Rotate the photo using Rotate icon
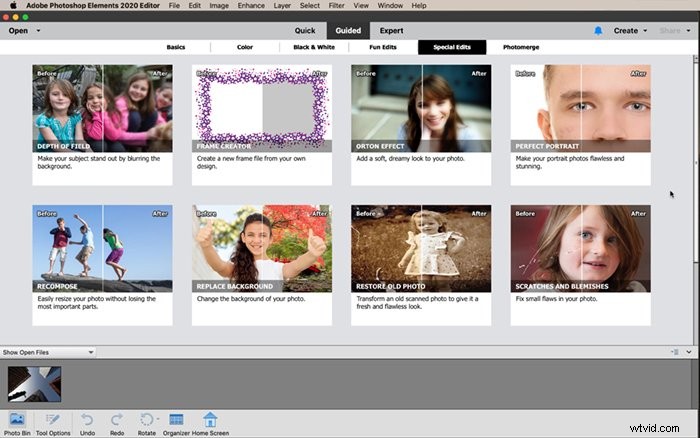Viewport: 700px width, 438px height. [147, 421]
